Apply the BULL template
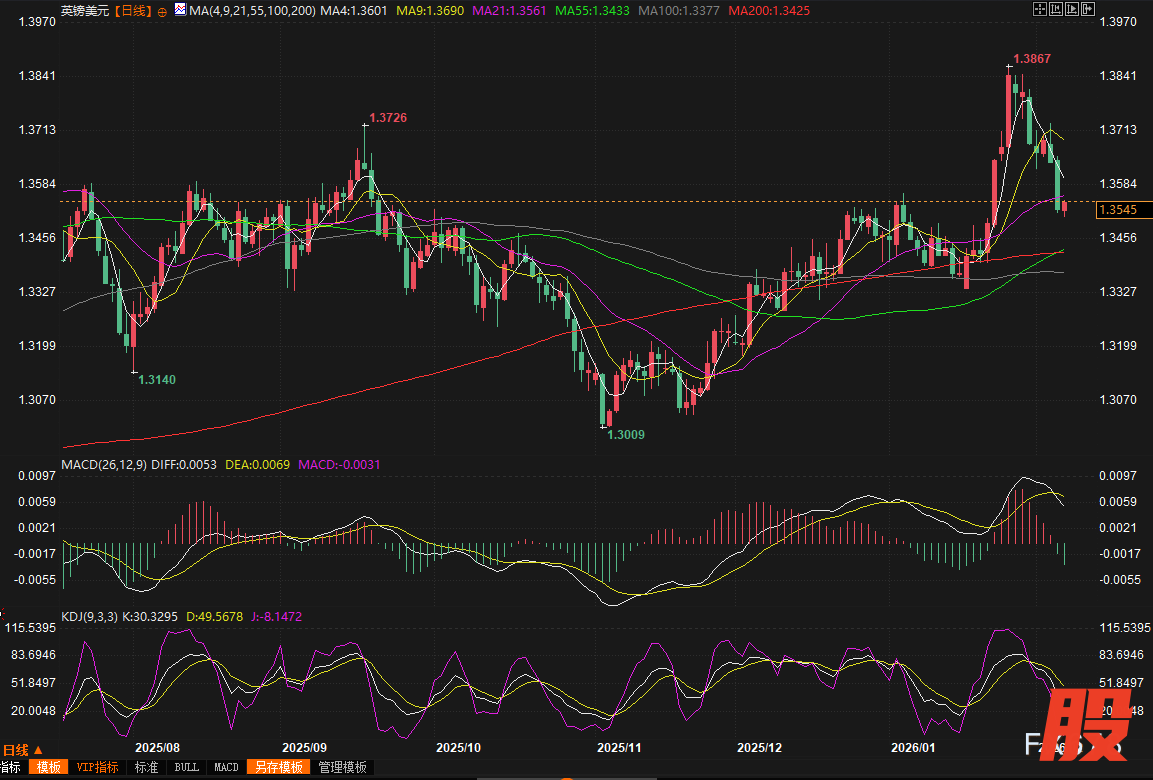 (x=186, y=767)
